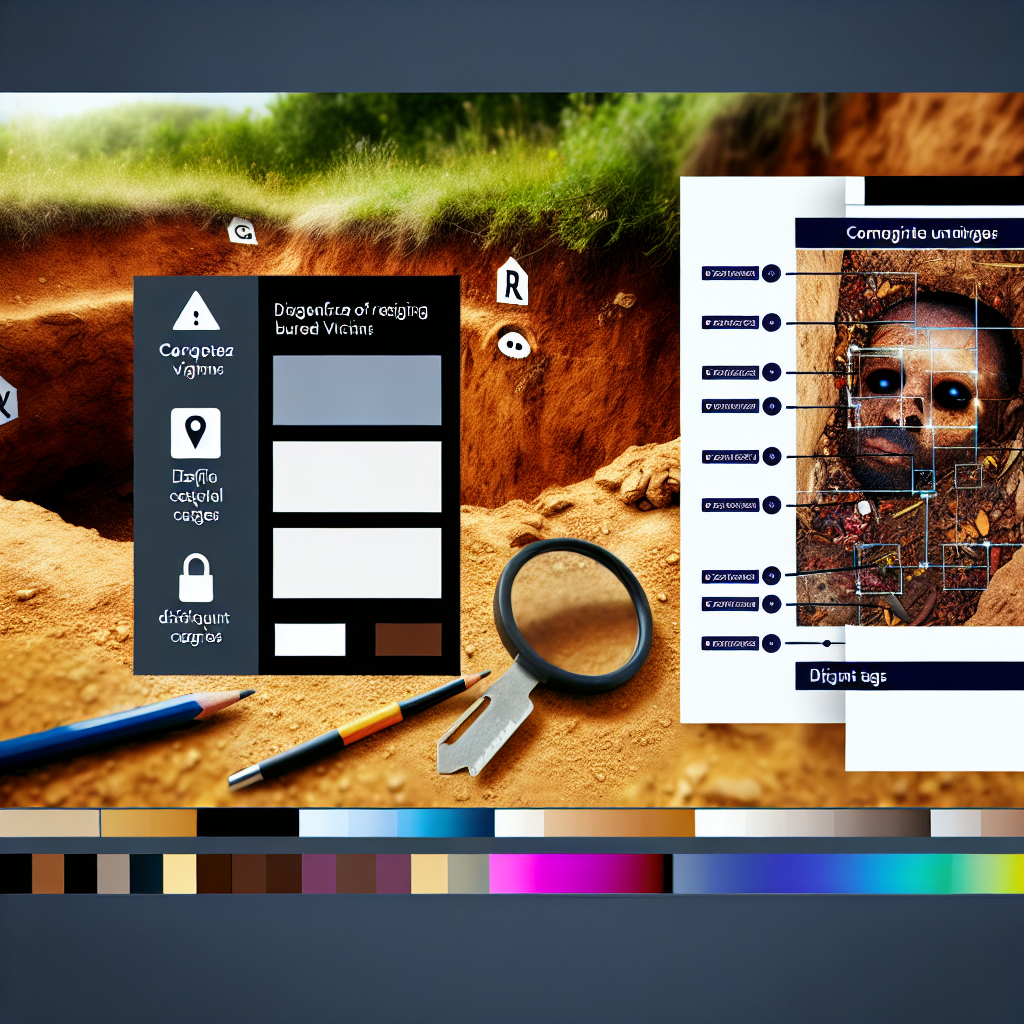The height and width of the screenshot is (1024, 1024).
Task: Open the middle white field in dialog
Action: 357,477
